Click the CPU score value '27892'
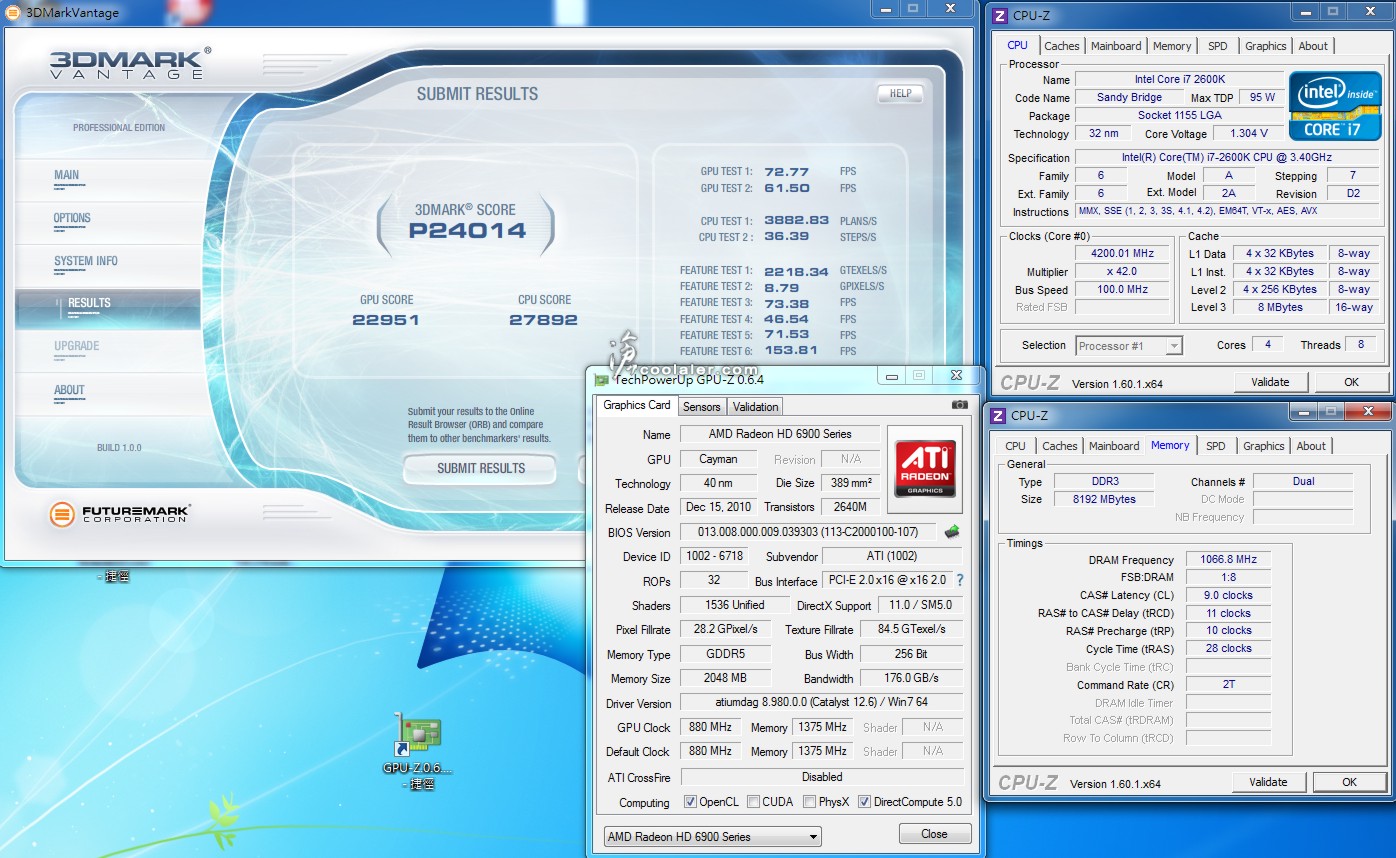The image size is (1396, 858). [543, 320]
